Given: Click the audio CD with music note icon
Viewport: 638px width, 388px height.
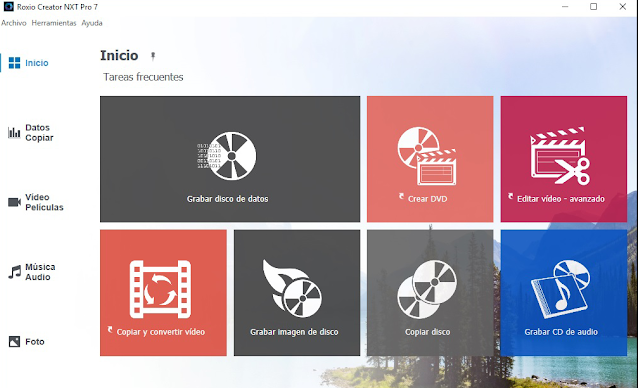Looking at the screenshot, I should coord(560,289).
